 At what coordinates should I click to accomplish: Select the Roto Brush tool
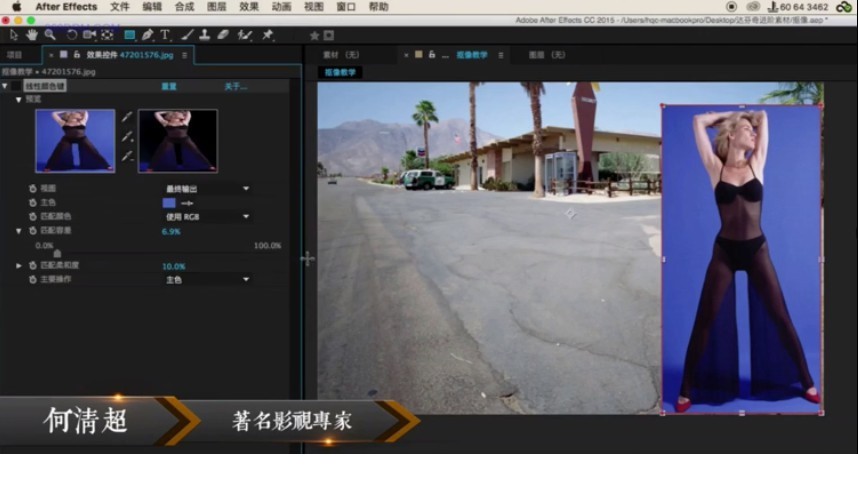(245, 35)
